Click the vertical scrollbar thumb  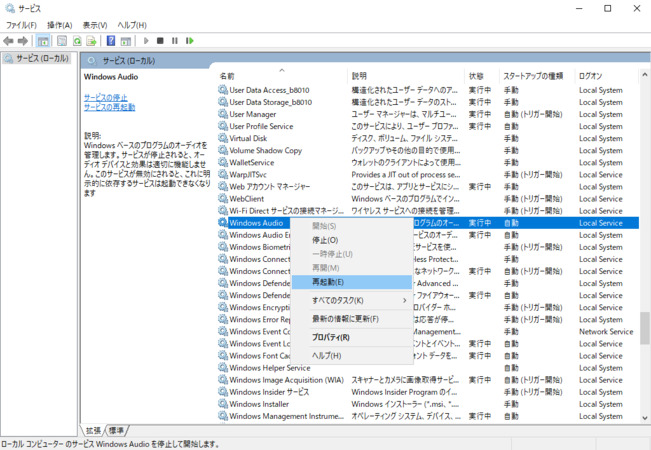[644, 328]
